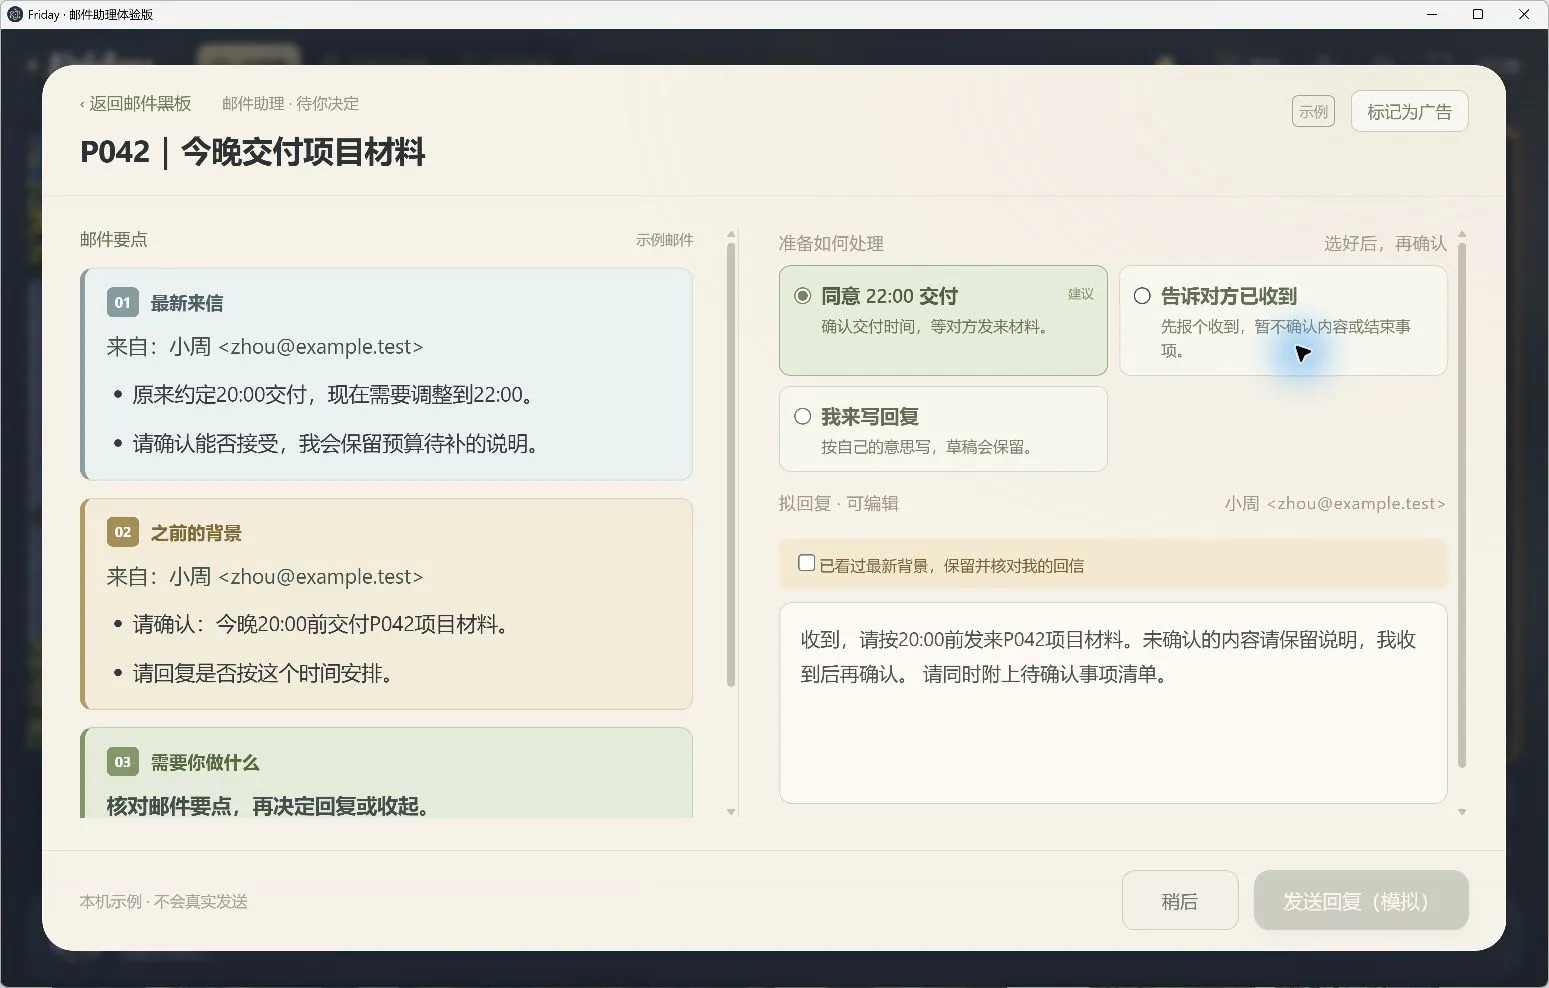The width and height of the screenshot is (1549, 988).
Task: Click 发送回复（模拟）button
Action: click(1361, 901)
